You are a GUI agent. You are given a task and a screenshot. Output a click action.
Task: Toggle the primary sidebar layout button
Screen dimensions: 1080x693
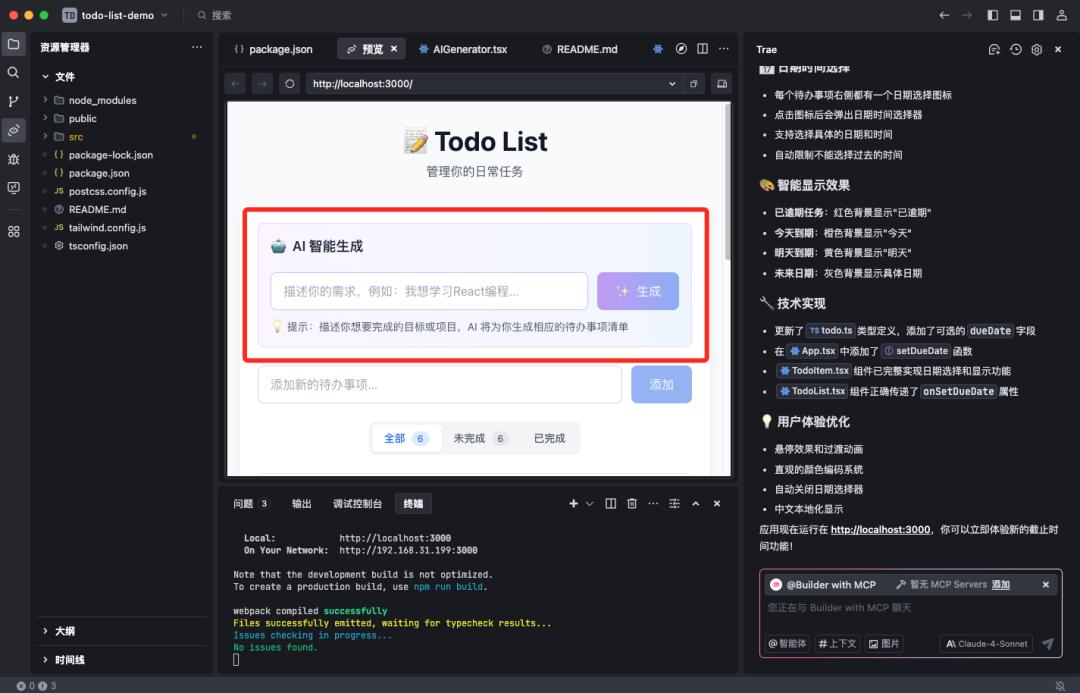click(x=993, y=15)
